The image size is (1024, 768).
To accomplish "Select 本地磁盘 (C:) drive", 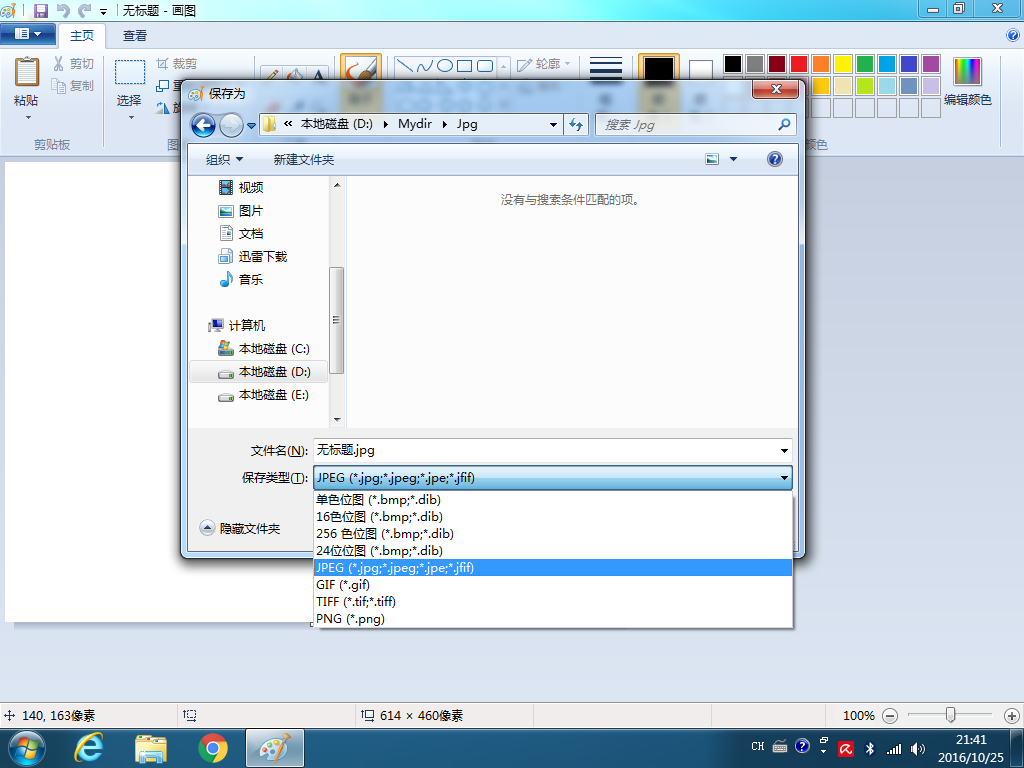I will pos(264,349).
